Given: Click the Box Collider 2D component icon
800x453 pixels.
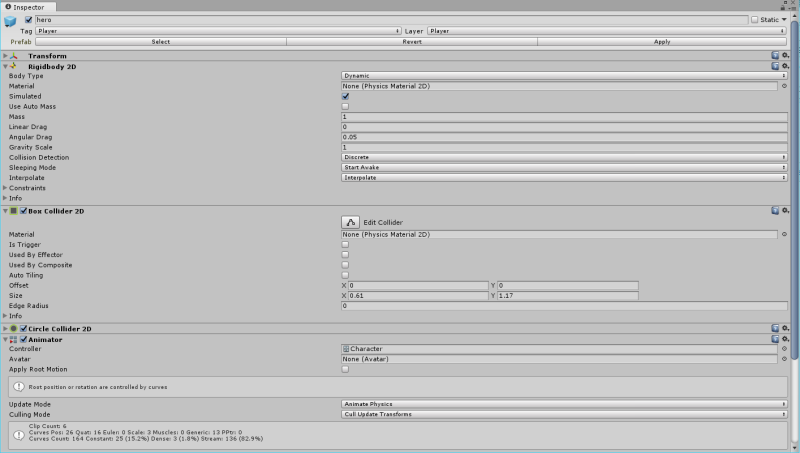Looking at the screenshot, I should (14, 211).
